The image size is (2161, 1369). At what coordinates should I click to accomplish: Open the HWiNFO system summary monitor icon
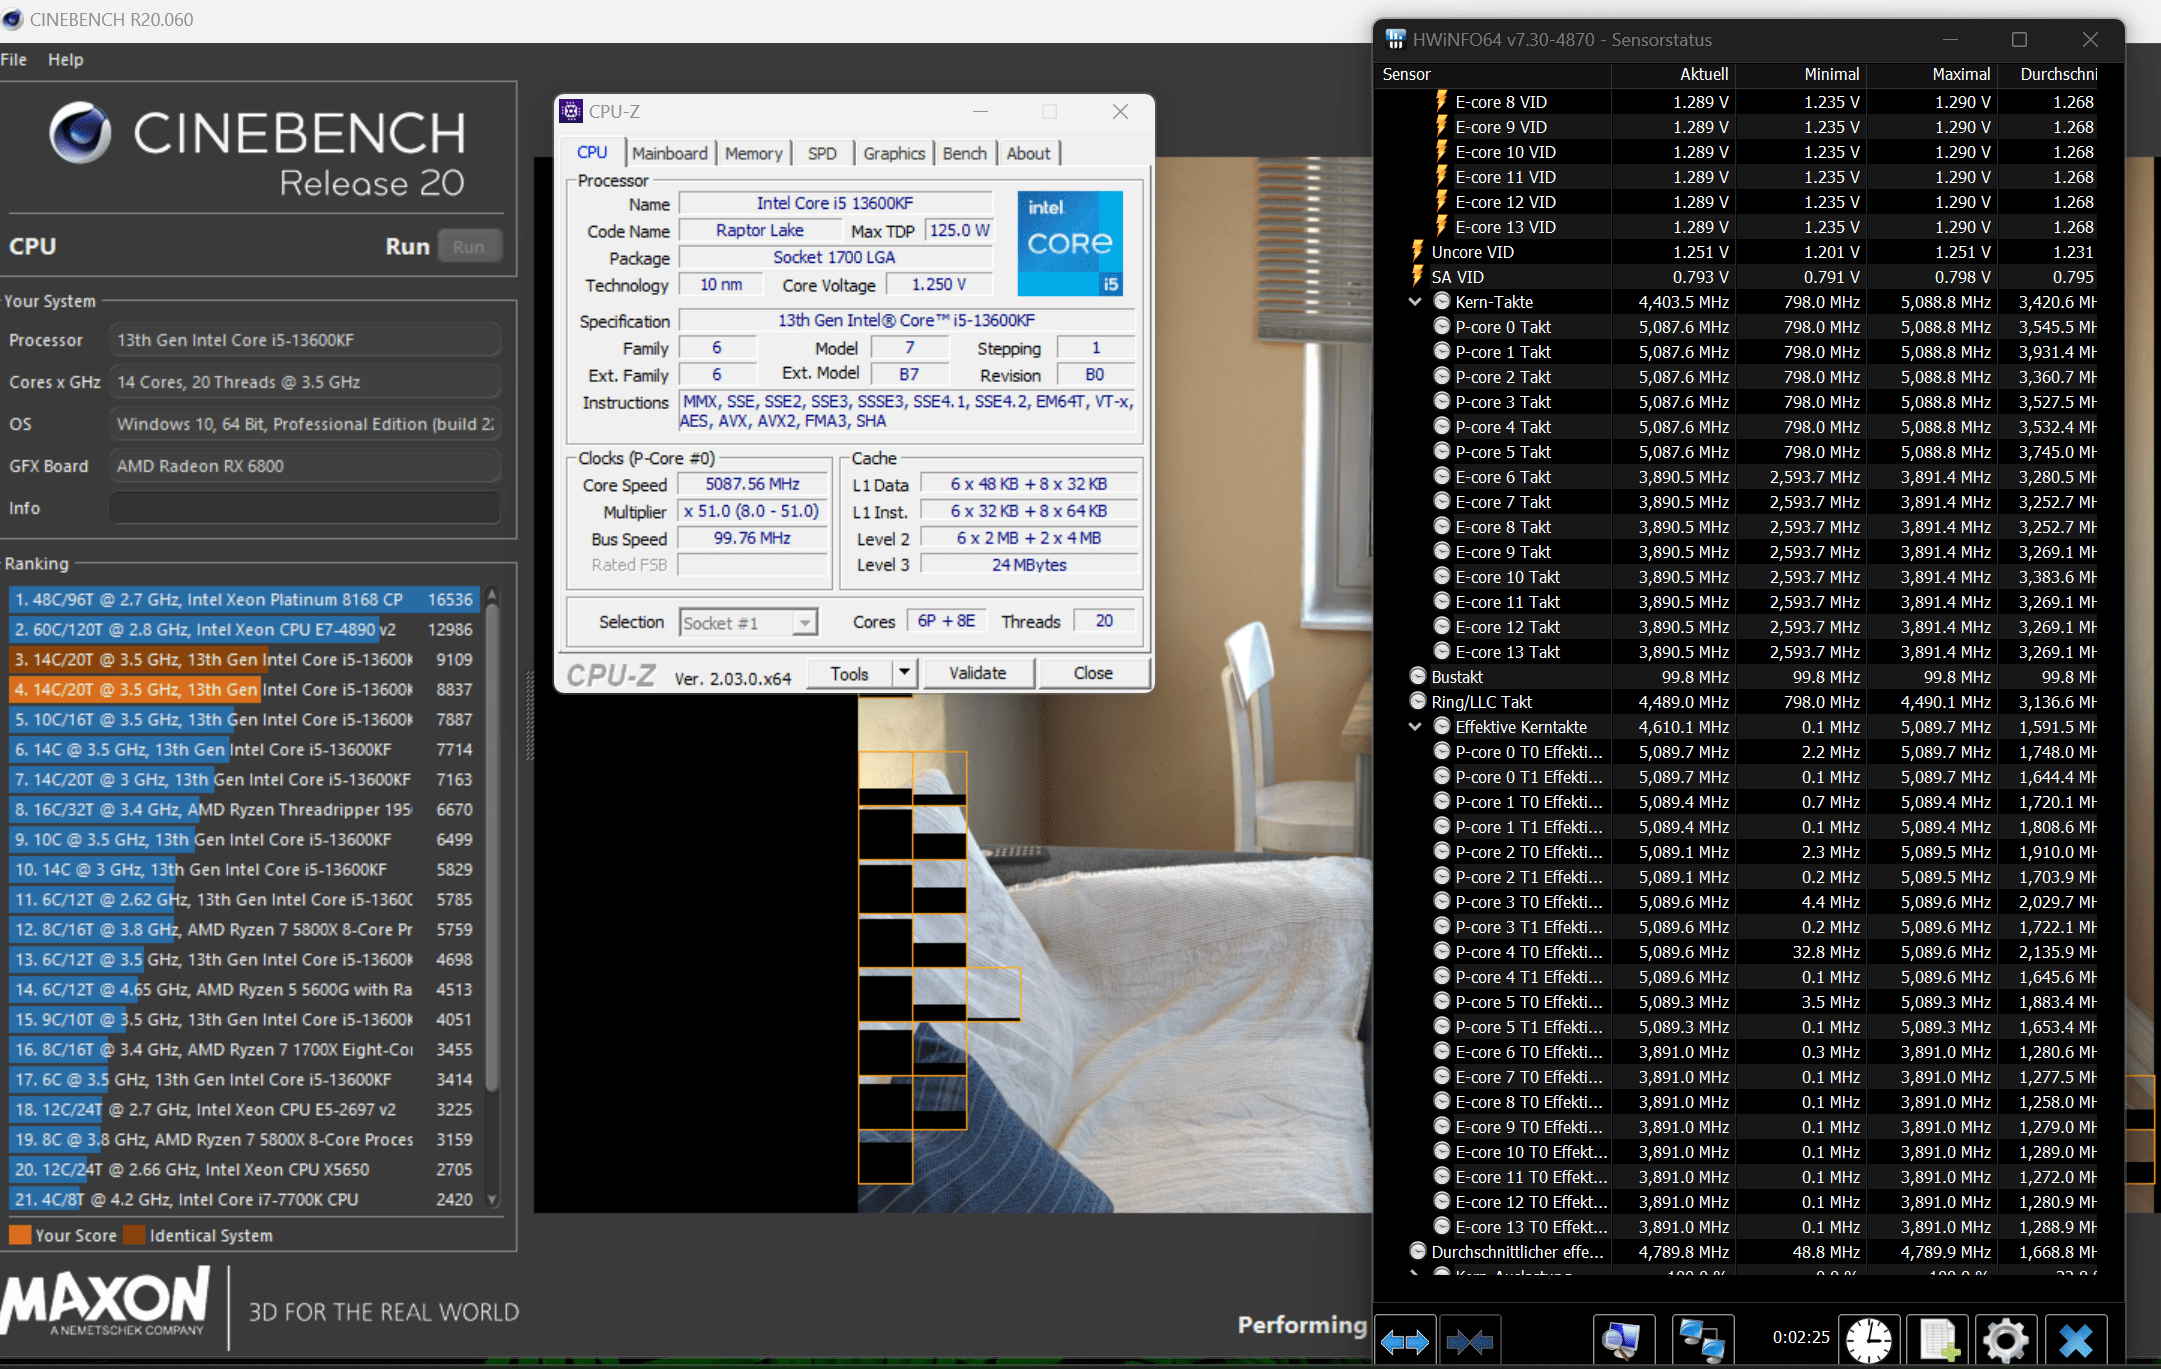pyautogui.click(x=1622, y=1340)
